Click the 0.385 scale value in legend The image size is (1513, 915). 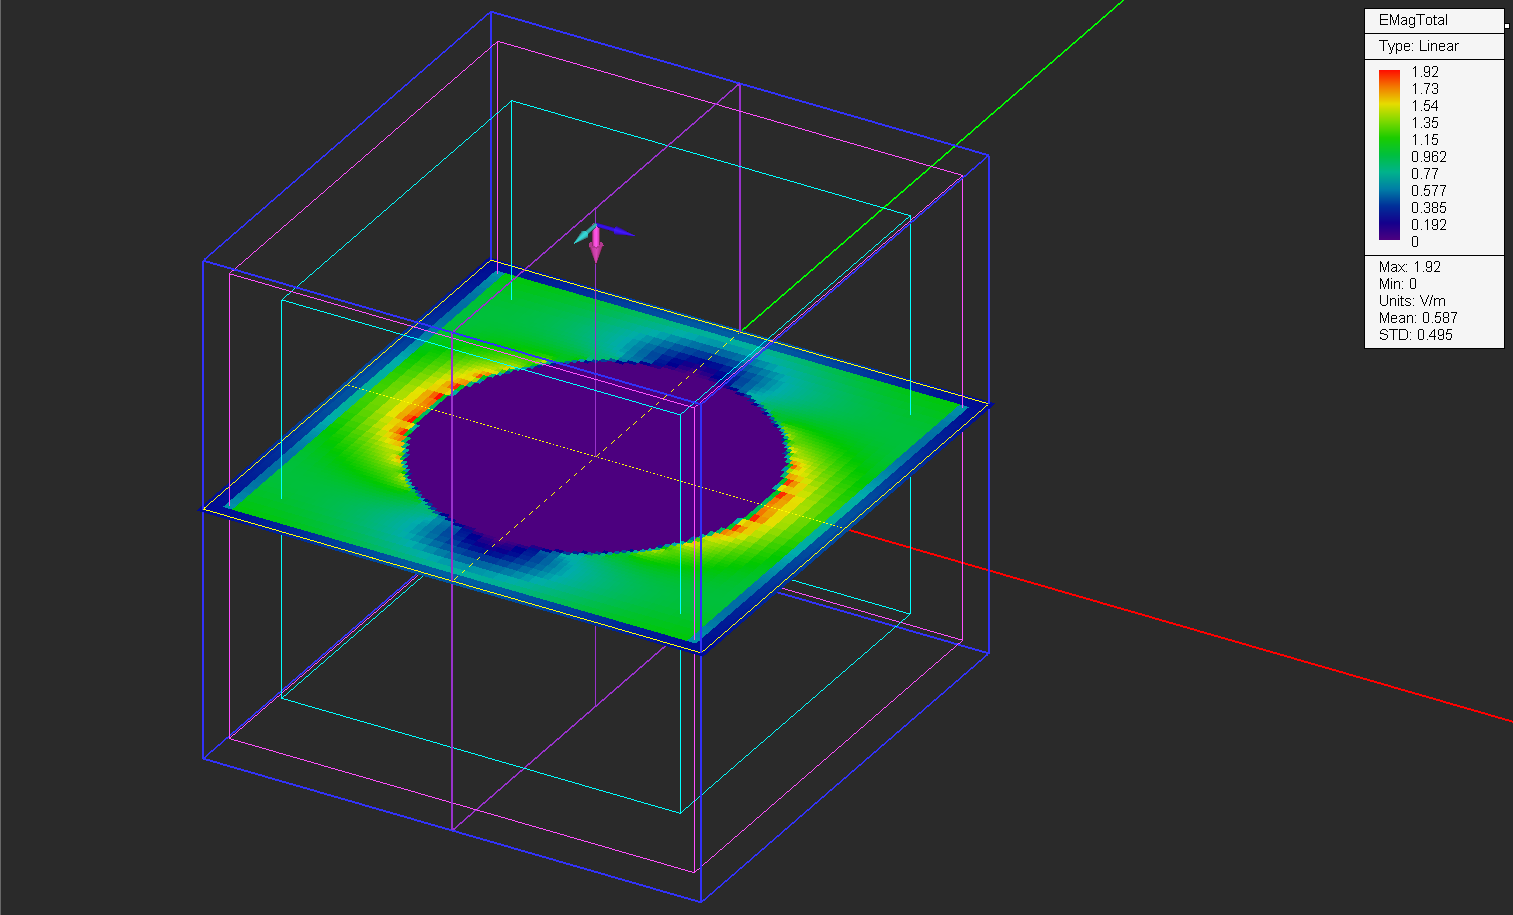coord(1428,208)
